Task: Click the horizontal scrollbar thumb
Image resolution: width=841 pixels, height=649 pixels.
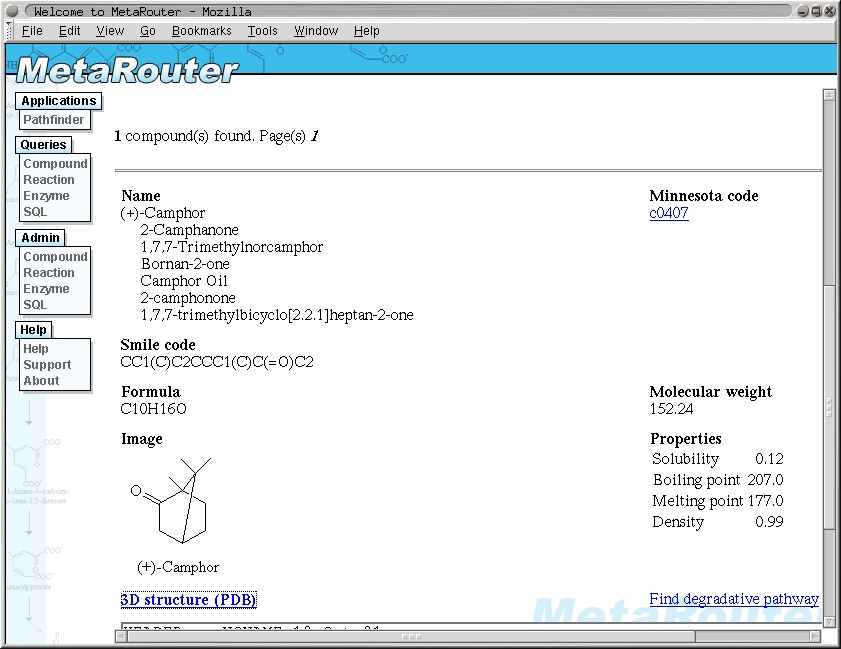Action: (x=411, y=637)
